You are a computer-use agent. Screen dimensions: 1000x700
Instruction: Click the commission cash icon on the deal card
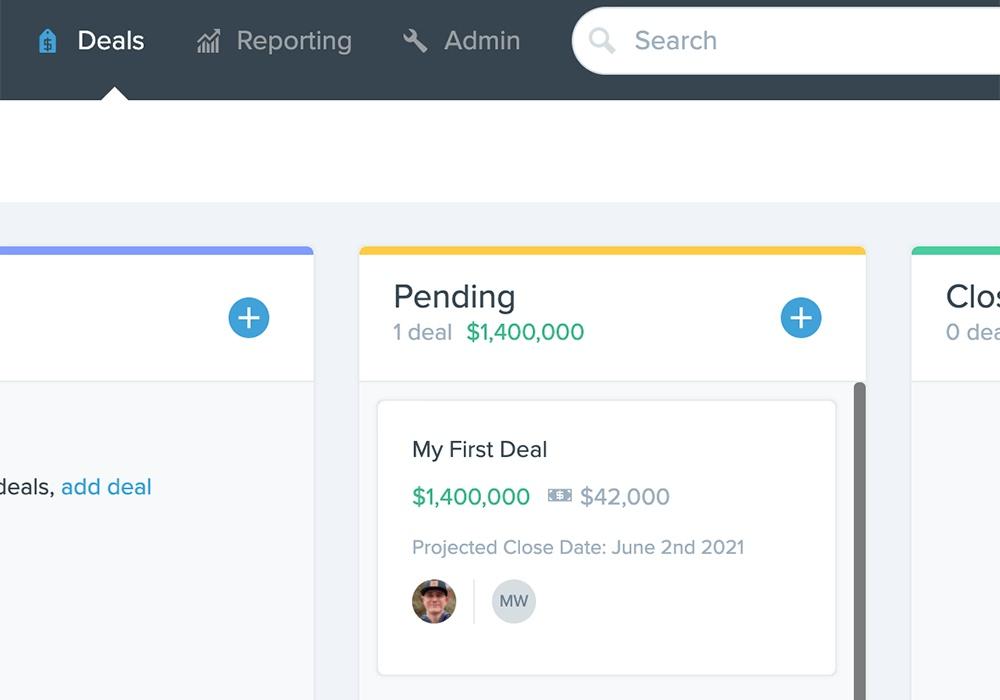click(x=560, y=495)
